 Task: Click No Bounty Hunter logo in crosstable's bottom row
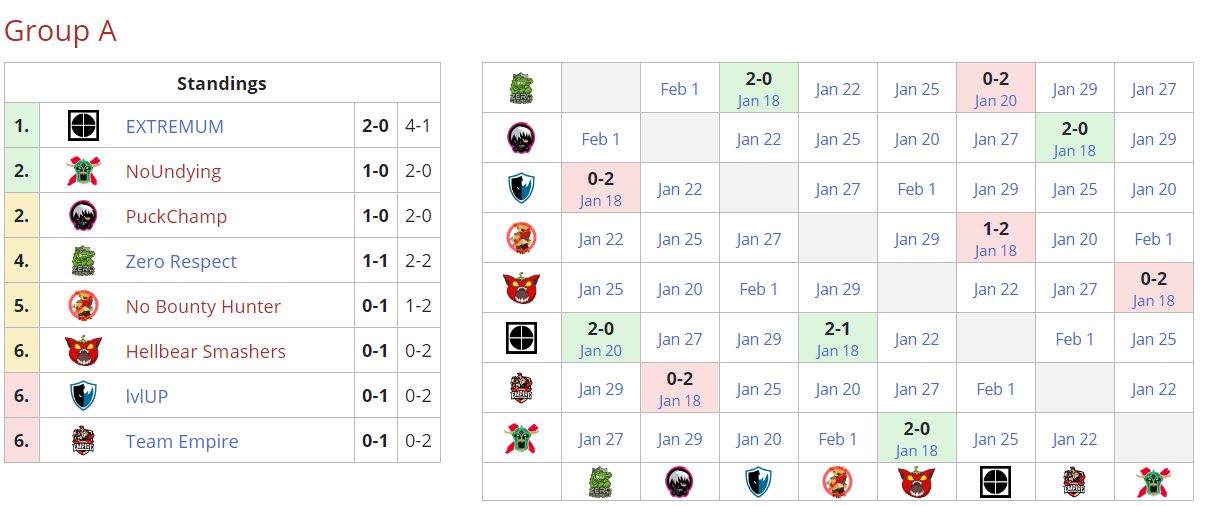[x=837, y=482]
